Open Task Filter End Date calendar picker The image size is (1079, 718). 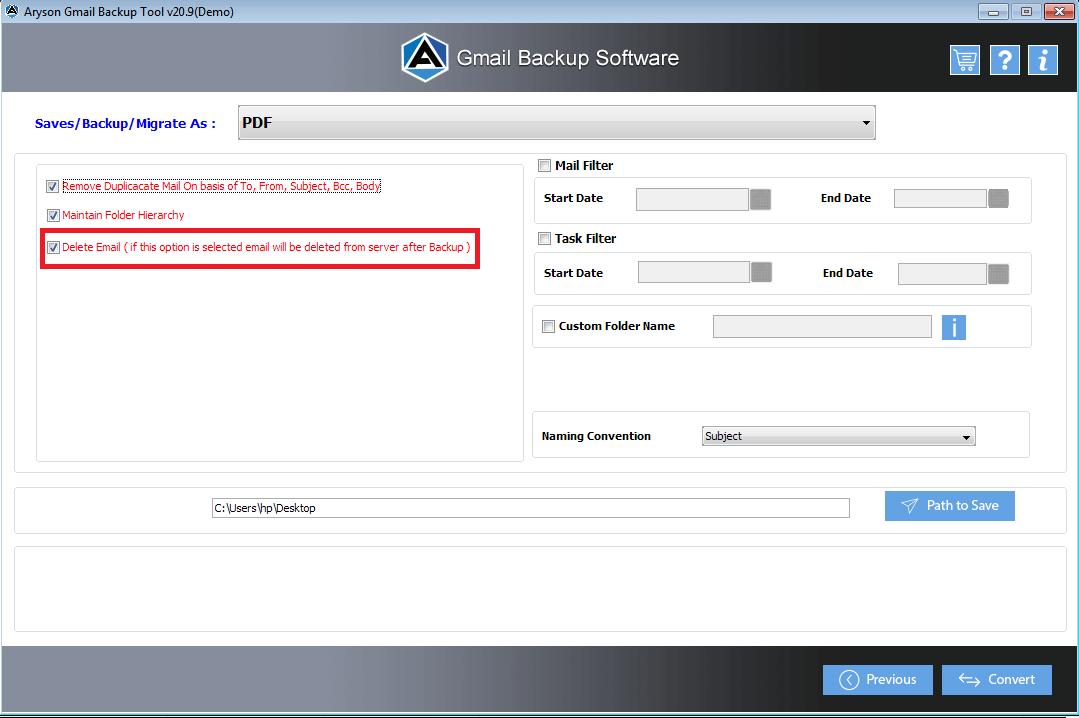[x=998, y=274]
